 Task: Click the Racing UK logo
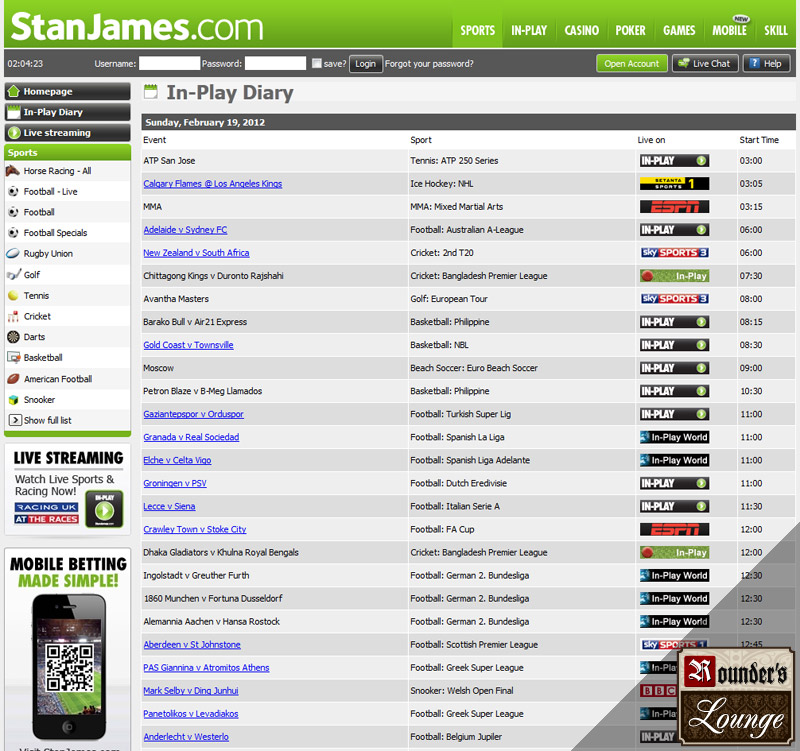pyautogui.click(x=46, y=507)
